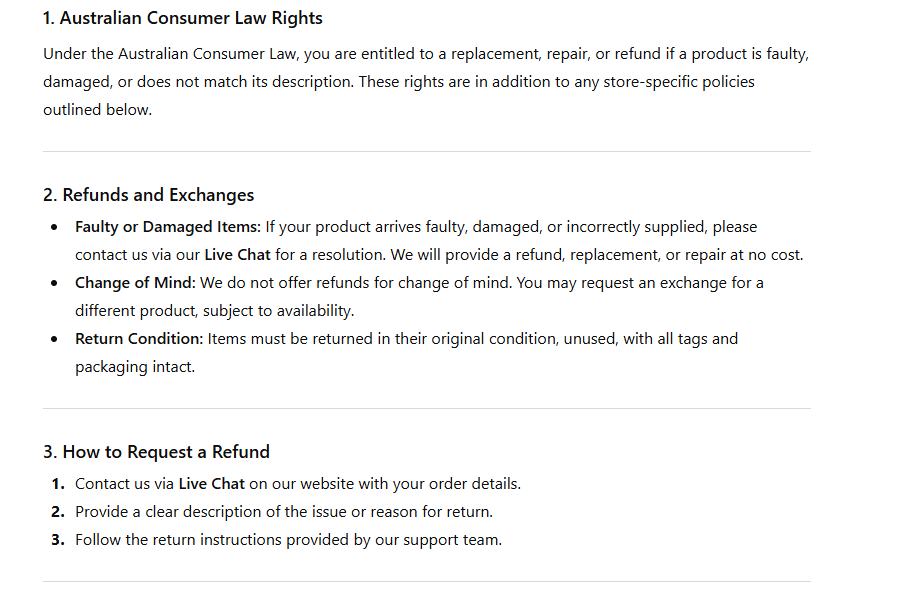This screenshot has height=603, width=904.
Task: Select the Change of Mind label
Action: (x=135, y=283)
